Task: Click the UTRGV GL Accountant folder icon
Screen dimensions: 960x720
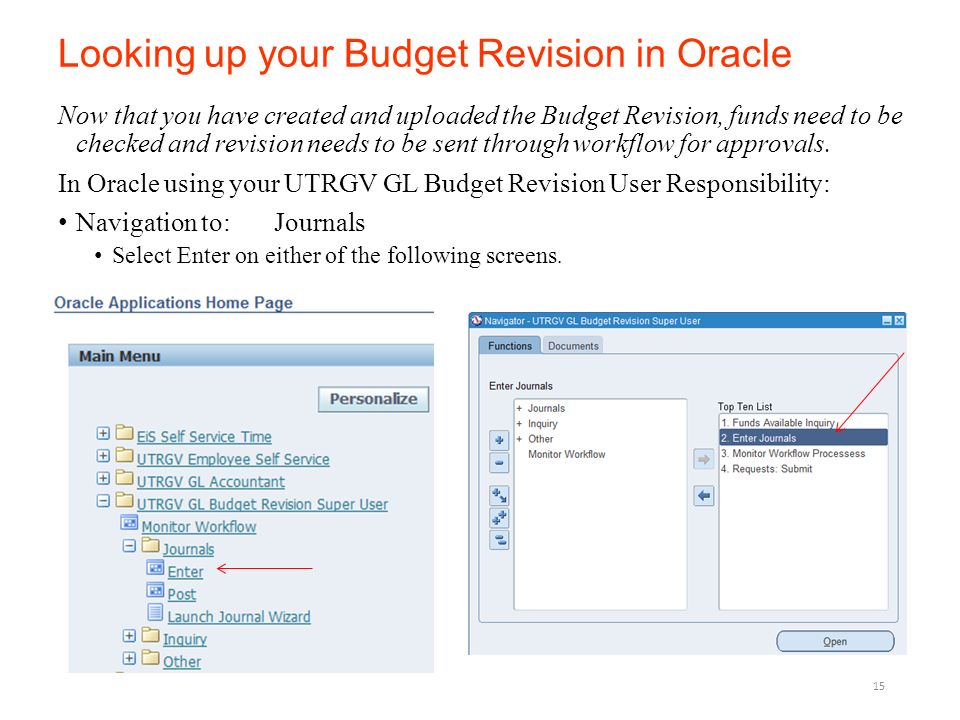Action: pyautogui.click(x=124, y=478)
